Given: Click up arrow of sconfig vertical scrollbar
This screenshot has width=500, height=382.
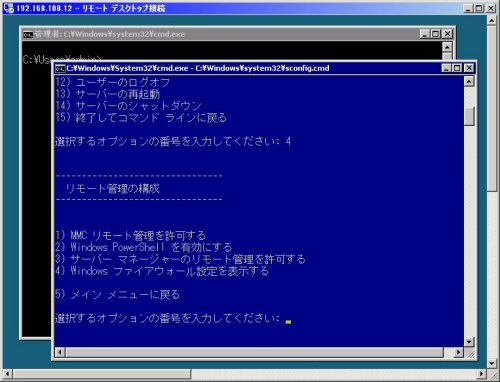Looking at the screenshot, I should [x=469, y=81].
